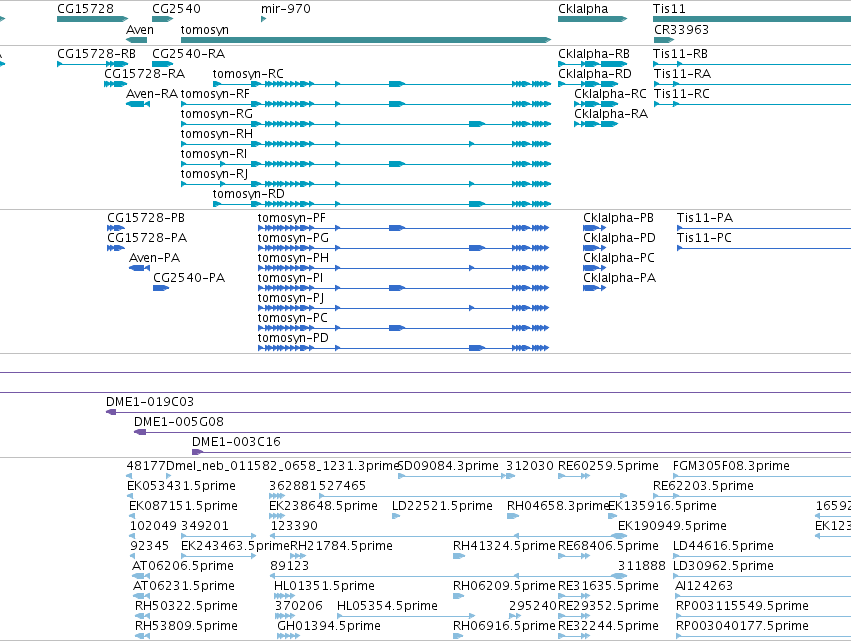Select the CG15728-RB transcript label

[x=96, y=54]
